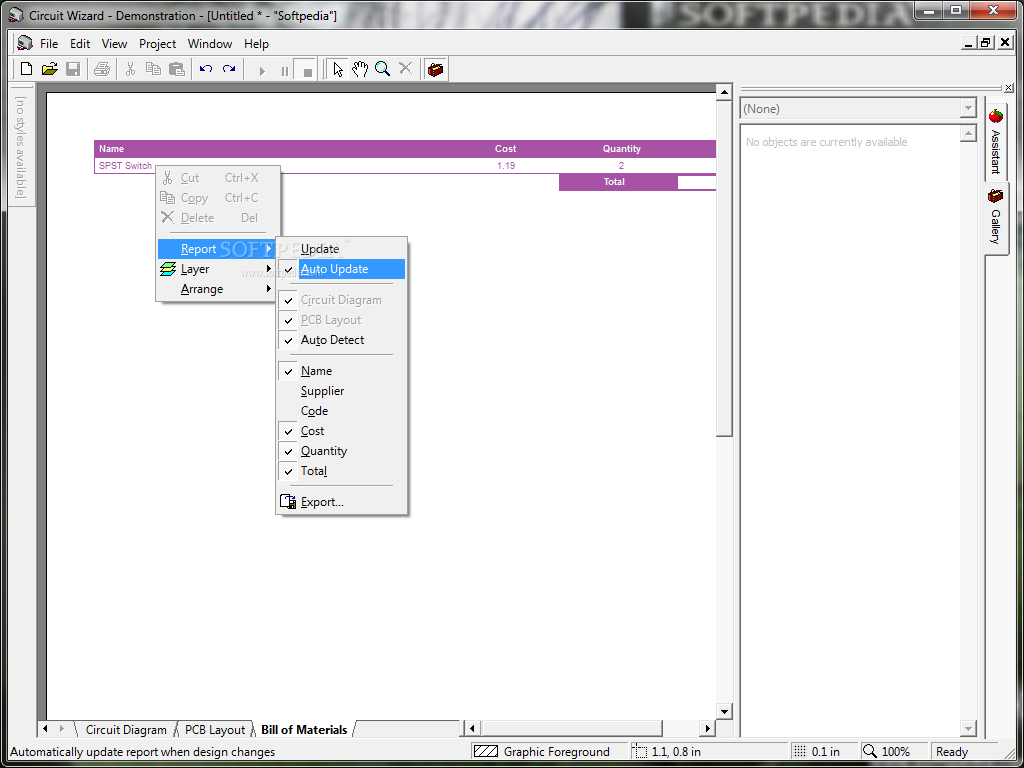Open the Project menu
Image resolution: width=1024 pixels, height=768 pixels.
[x=157, y=44]
